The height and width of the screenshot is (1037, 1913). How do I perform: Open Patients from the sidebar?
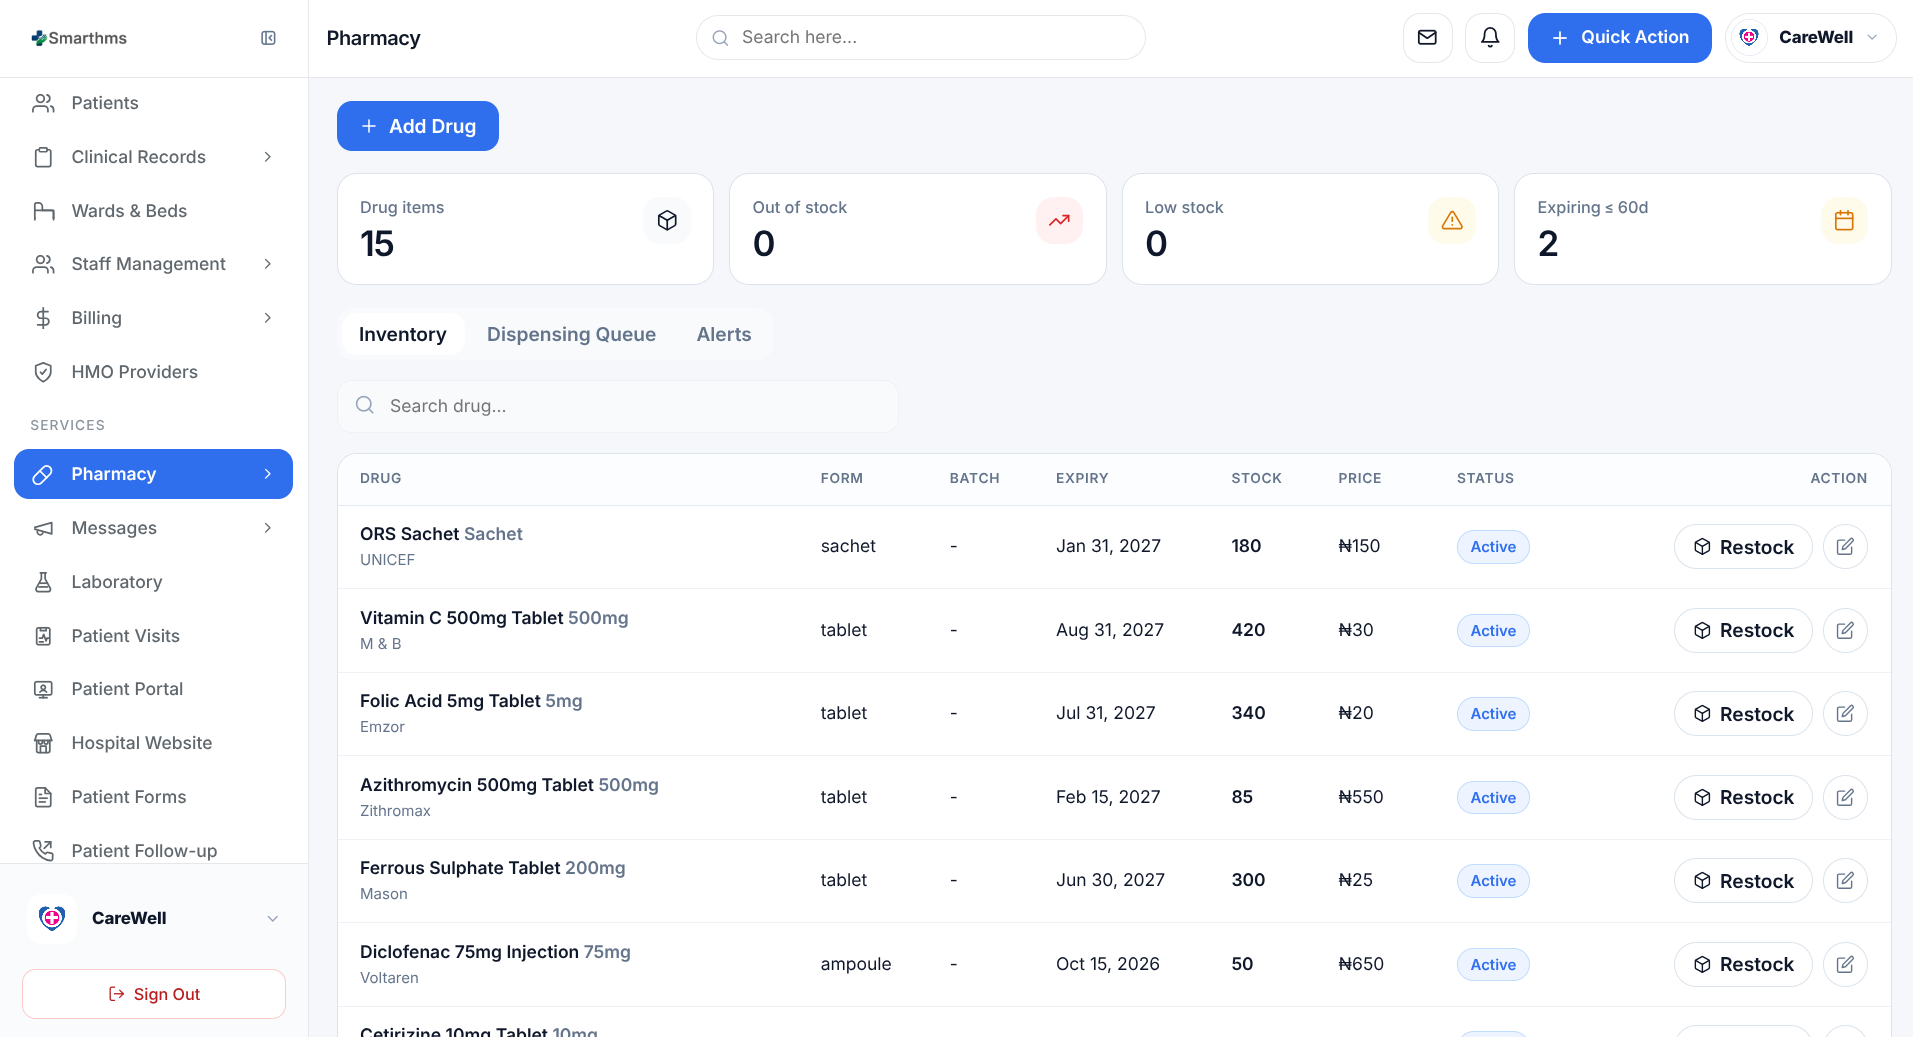pyautogui.click(x=153, y=103)
